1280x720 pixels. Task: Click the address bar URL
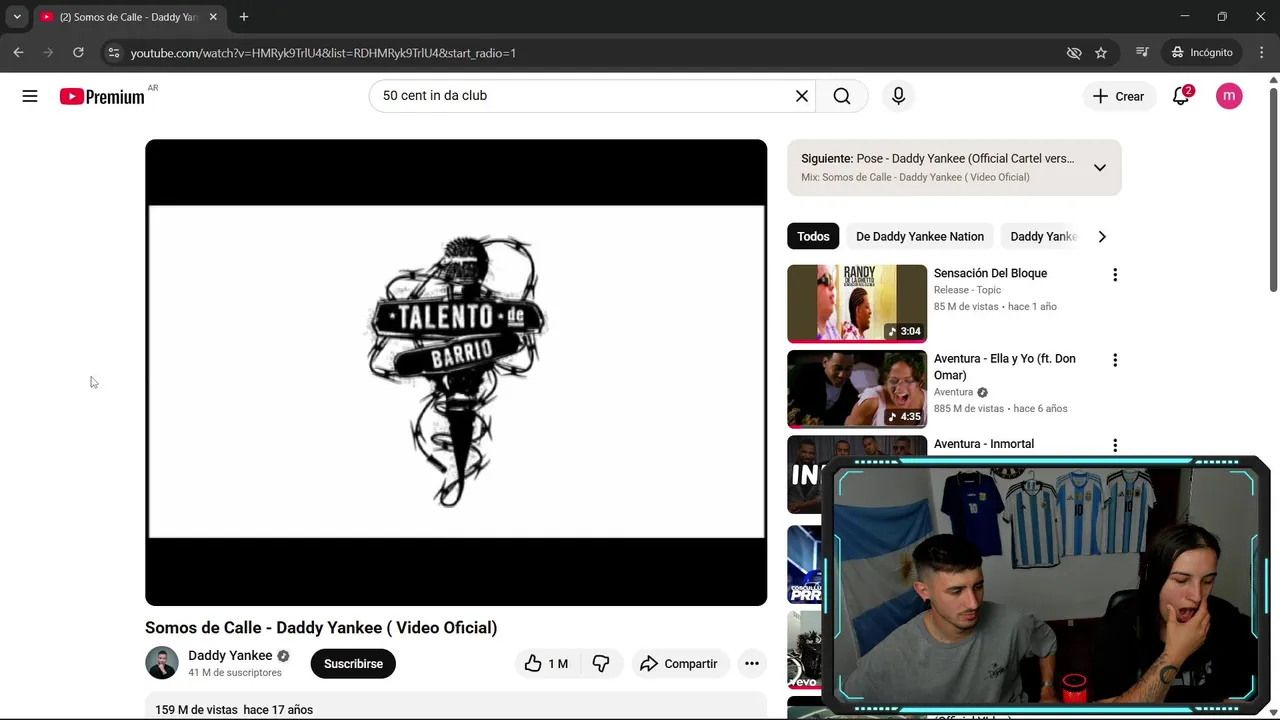click(323, 53)
